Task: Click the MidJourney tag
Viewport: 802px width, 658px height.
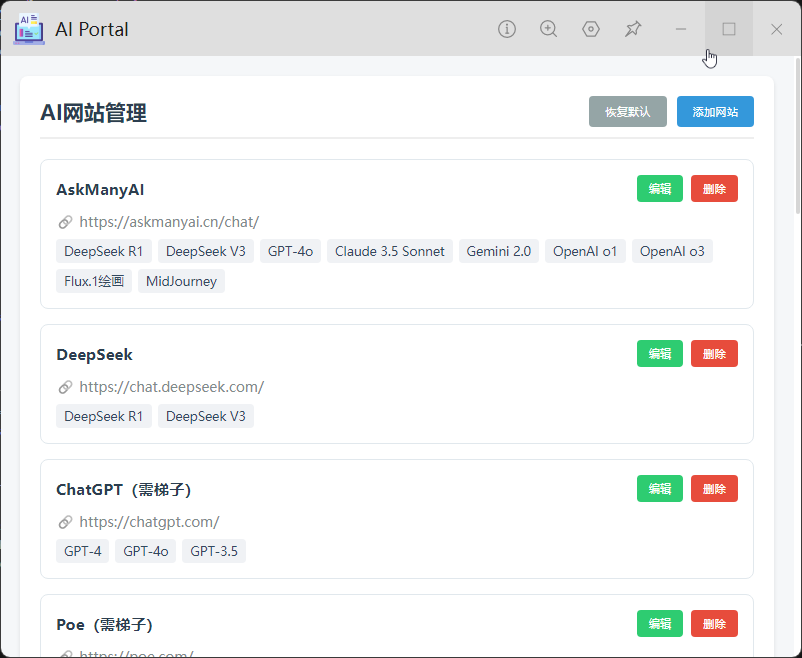Action: pyautogui.click(x=181, y=281)
